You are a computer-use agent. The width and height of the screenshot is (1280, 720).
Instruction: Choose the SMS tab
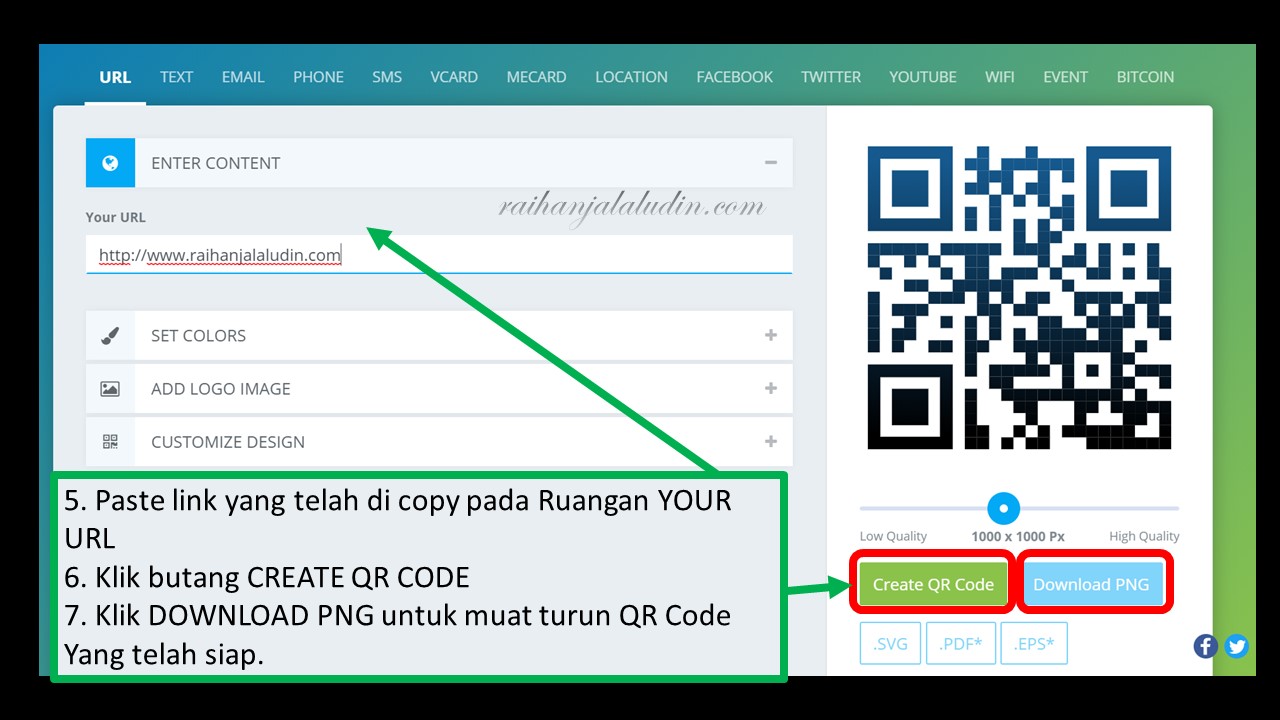click(x=387, y=77)
